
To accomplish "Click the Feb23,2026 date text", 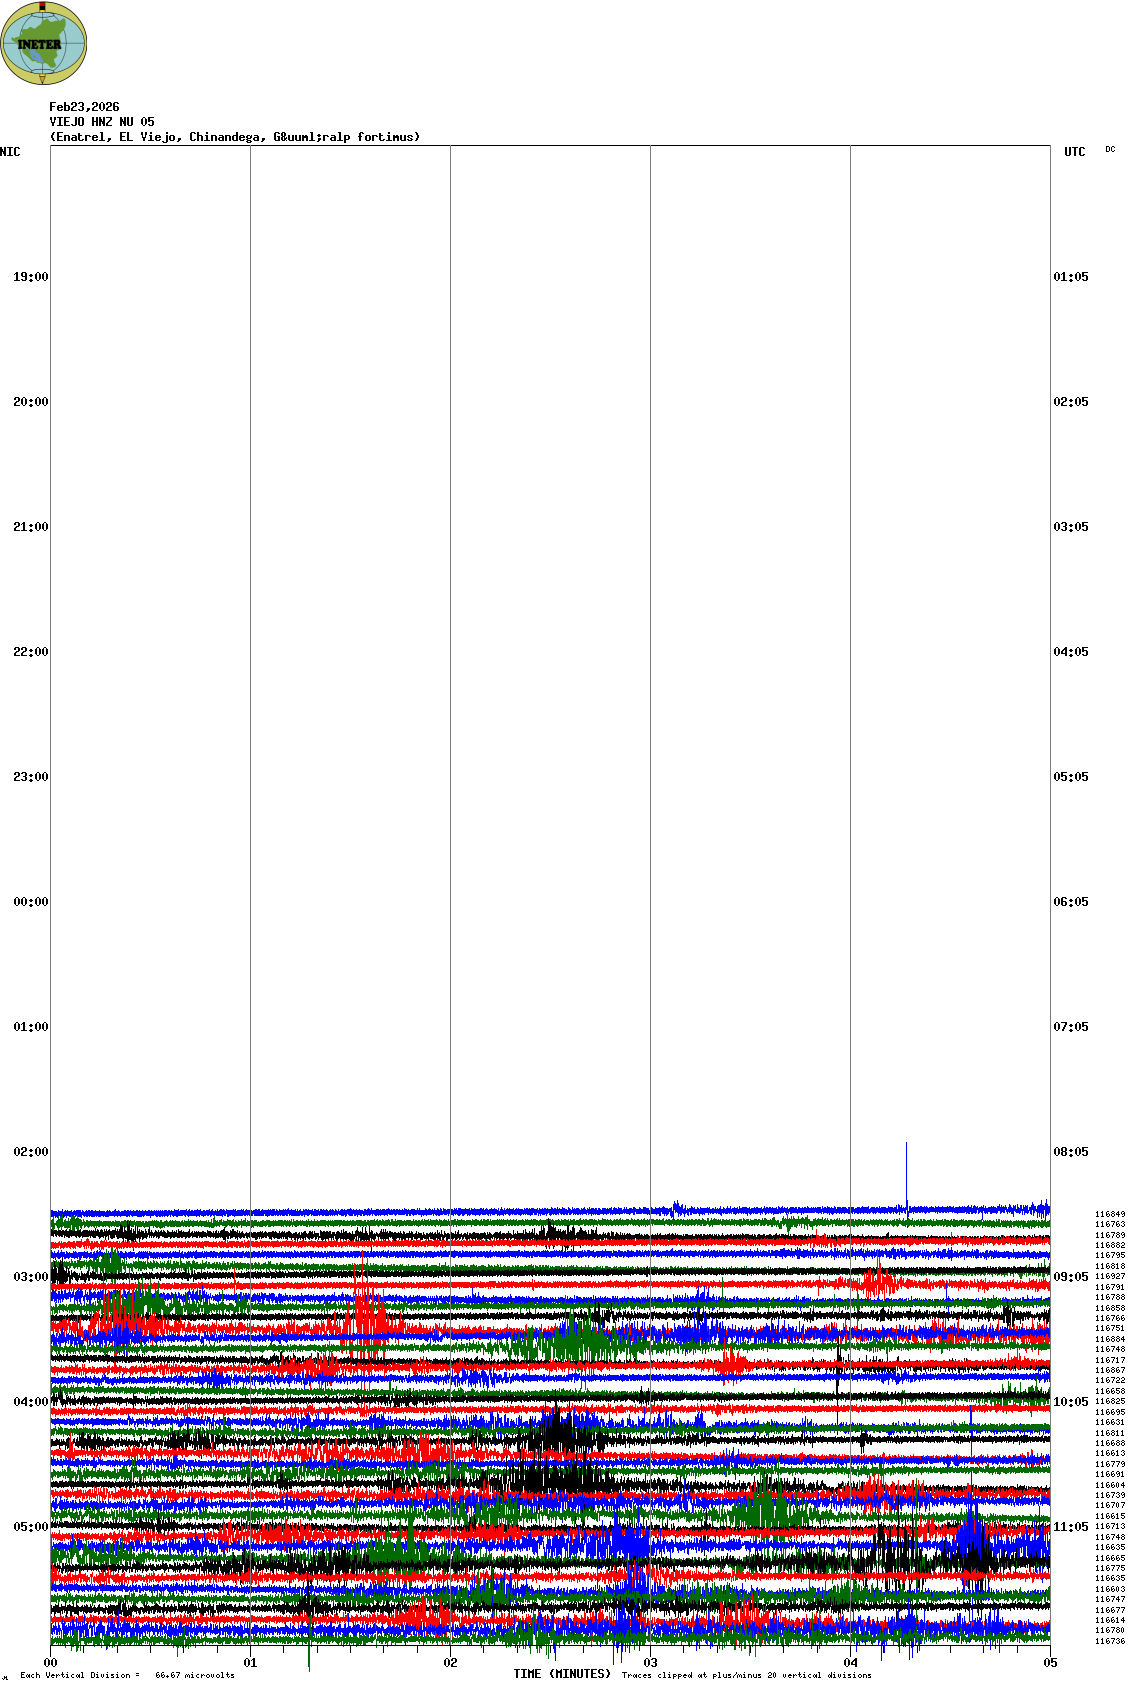I will coord(84,107).
